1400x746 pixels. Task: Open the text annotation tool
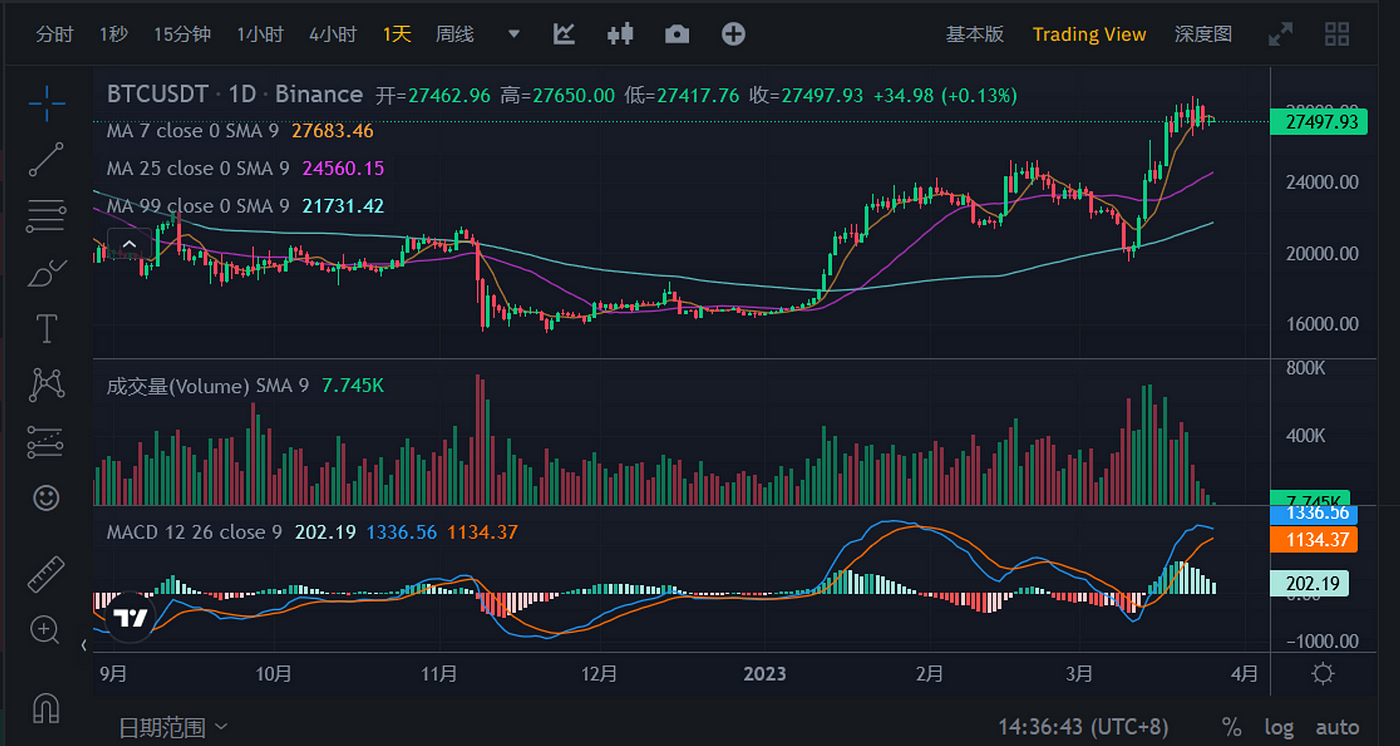pyautogui.click(x=46, y=328)
